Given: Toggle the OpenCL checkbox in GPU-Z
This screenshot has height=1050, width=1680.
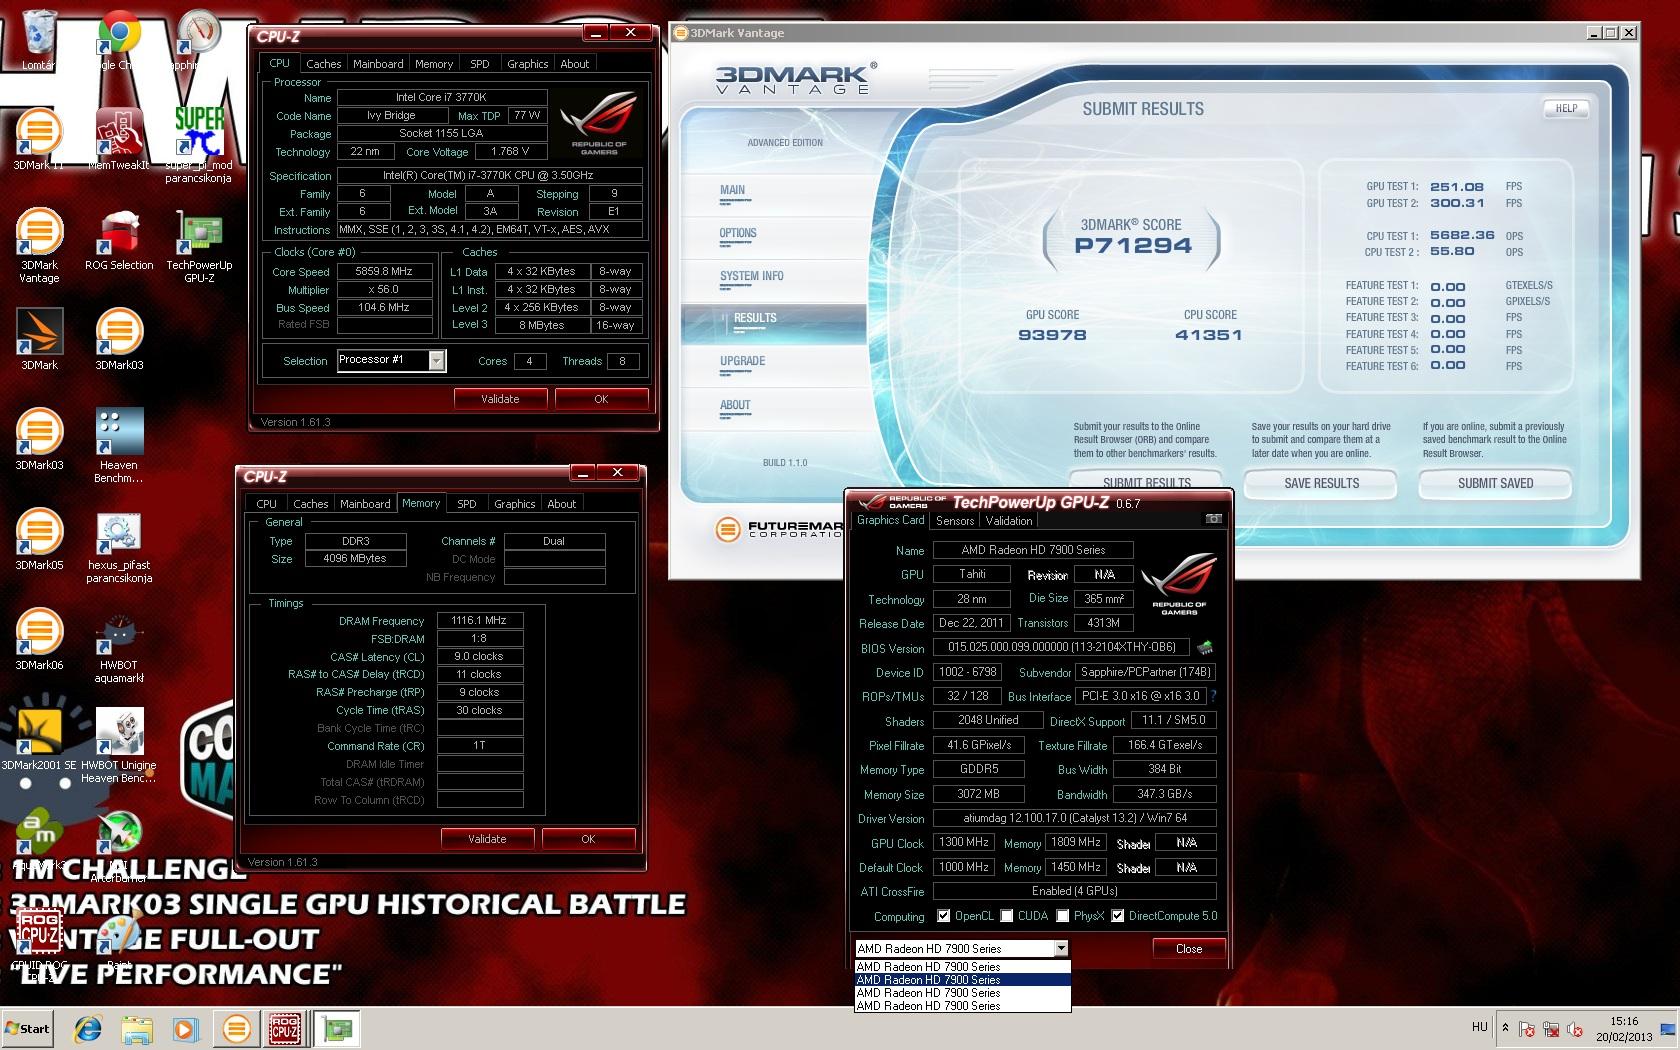Looking at the screenshot, I should [943, 916].
